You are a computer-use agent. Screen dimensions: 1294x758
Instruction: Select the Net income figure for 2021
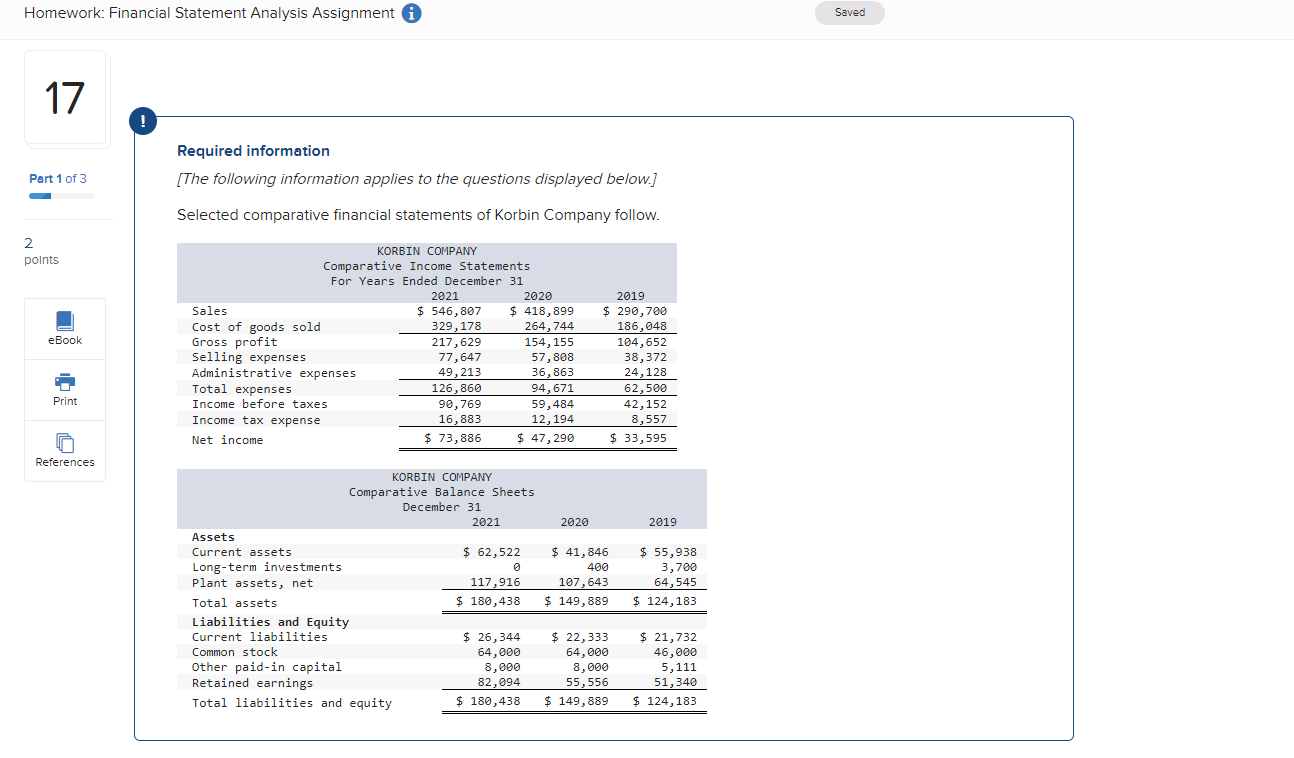coord(455,437)
